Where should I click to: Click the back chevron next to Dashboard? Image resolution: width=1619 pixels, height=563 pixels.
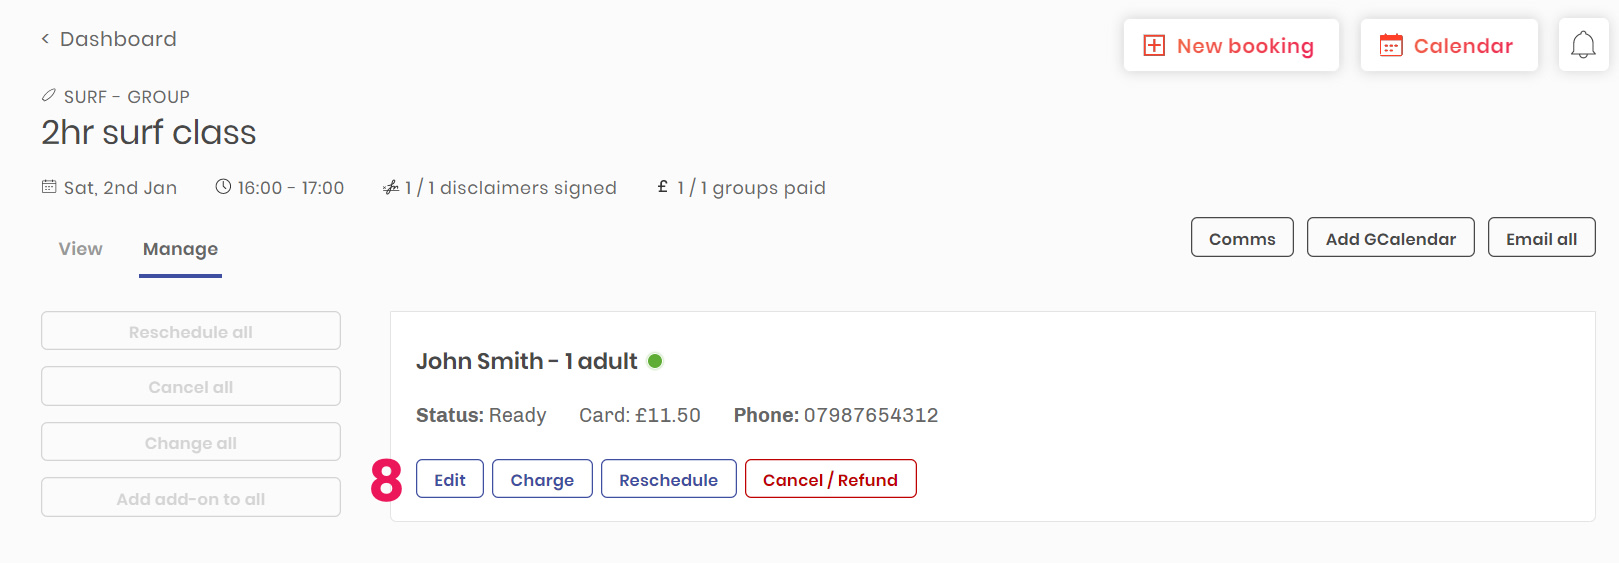45,39
